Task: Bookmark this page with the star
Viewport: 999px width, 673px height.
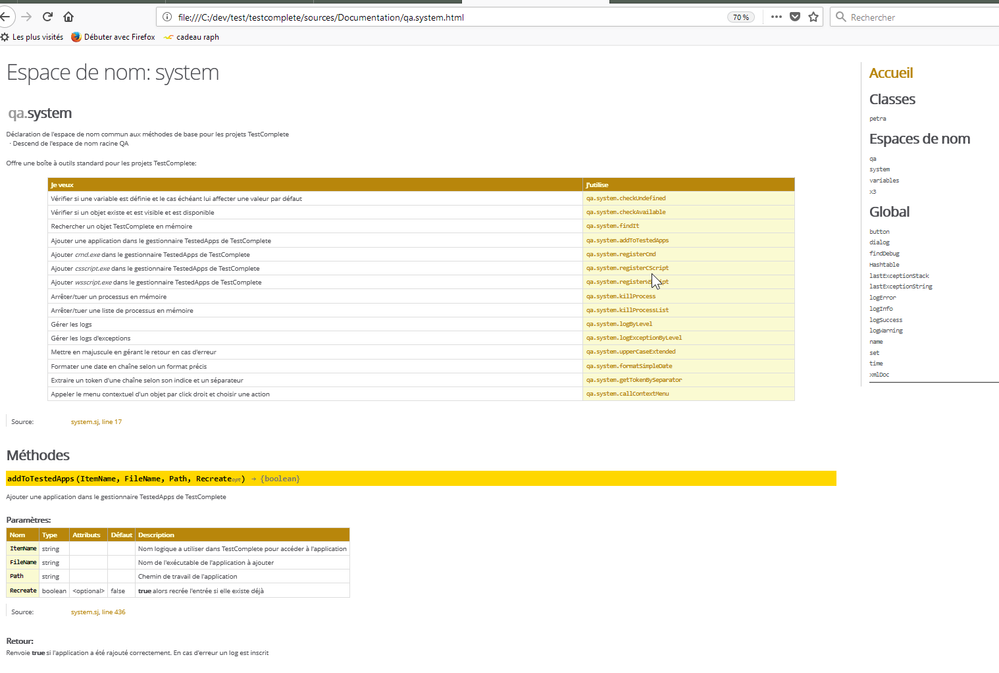Action: click(x=814, y=17)
